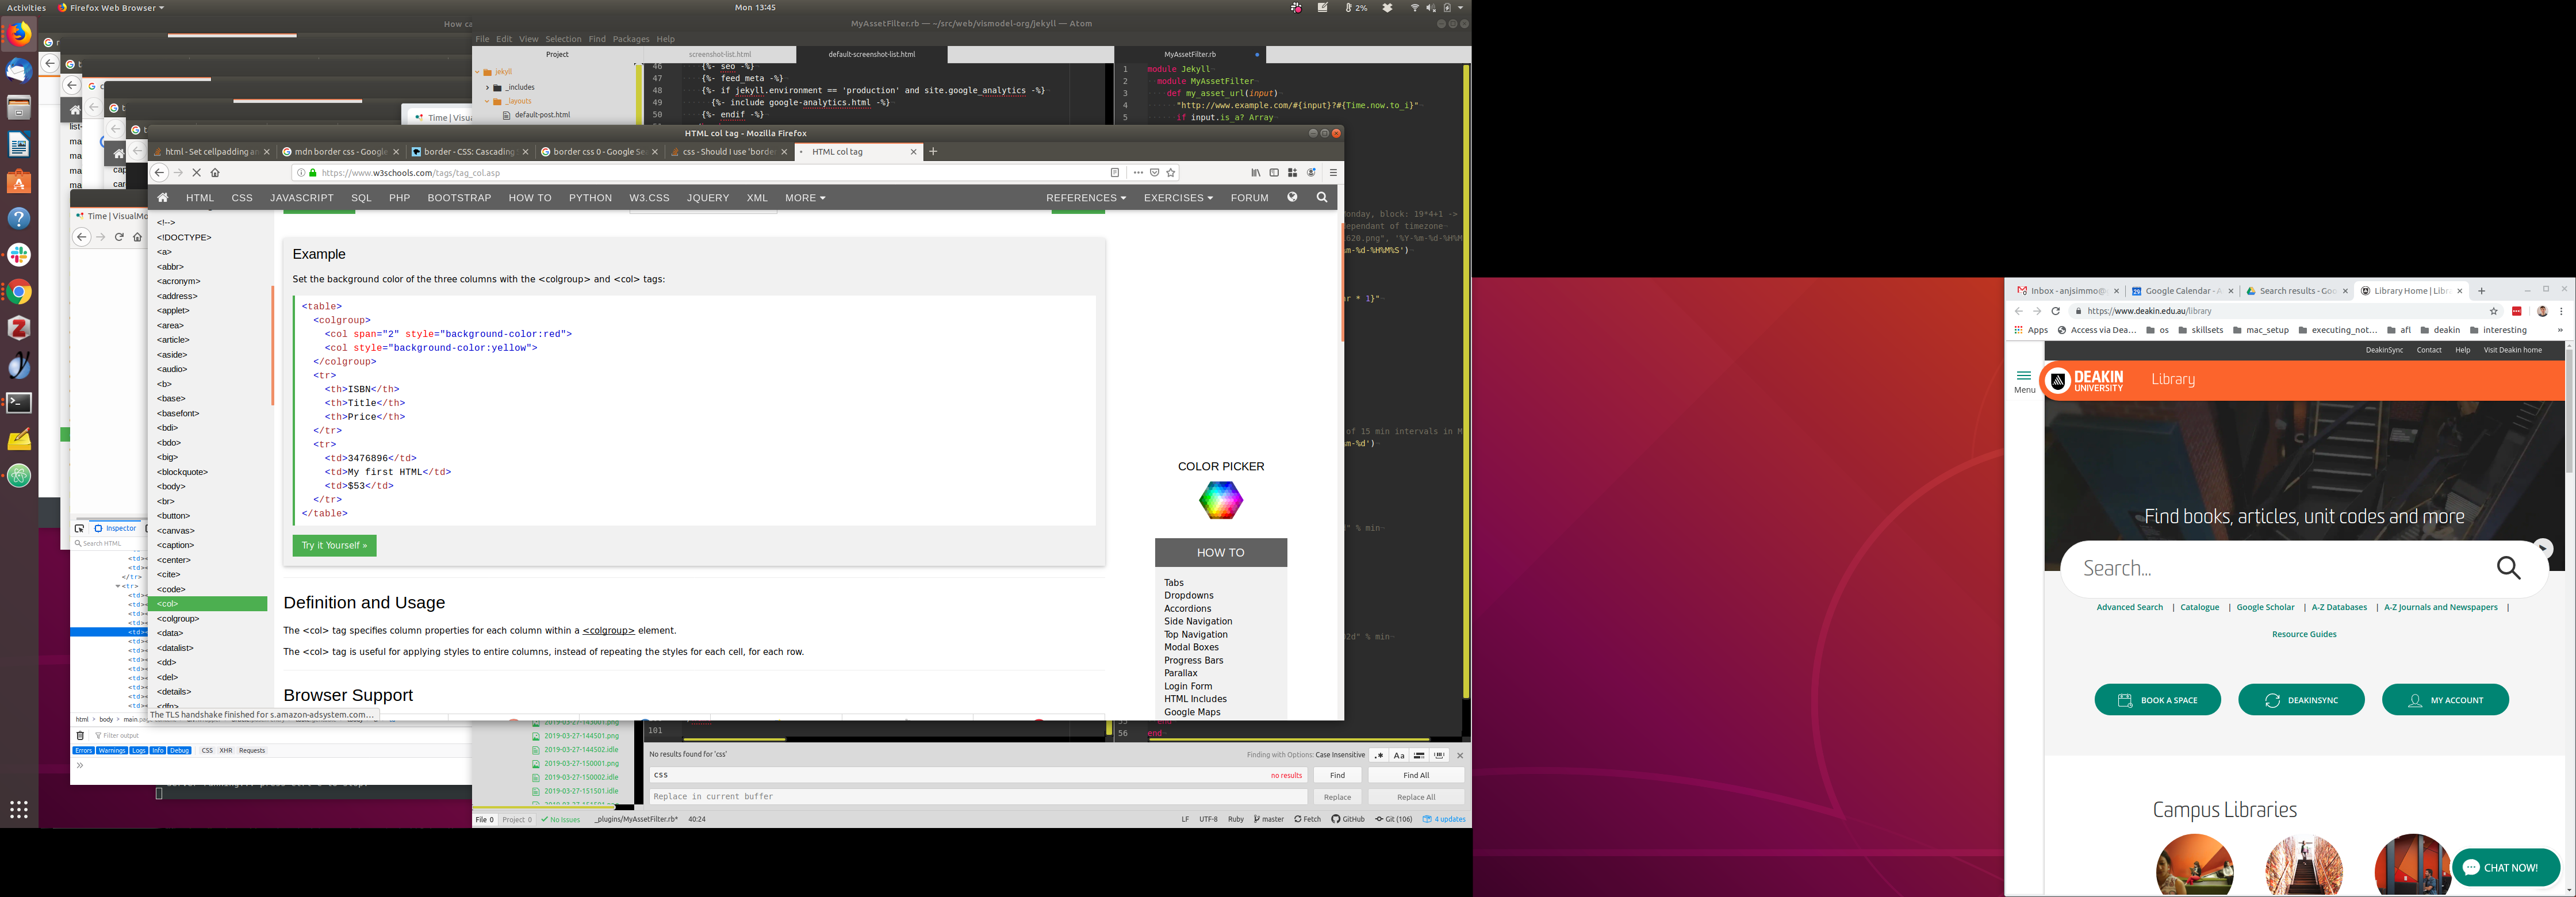
Task: Click the Replace in current buffer field
Action: tap(977, 797)
